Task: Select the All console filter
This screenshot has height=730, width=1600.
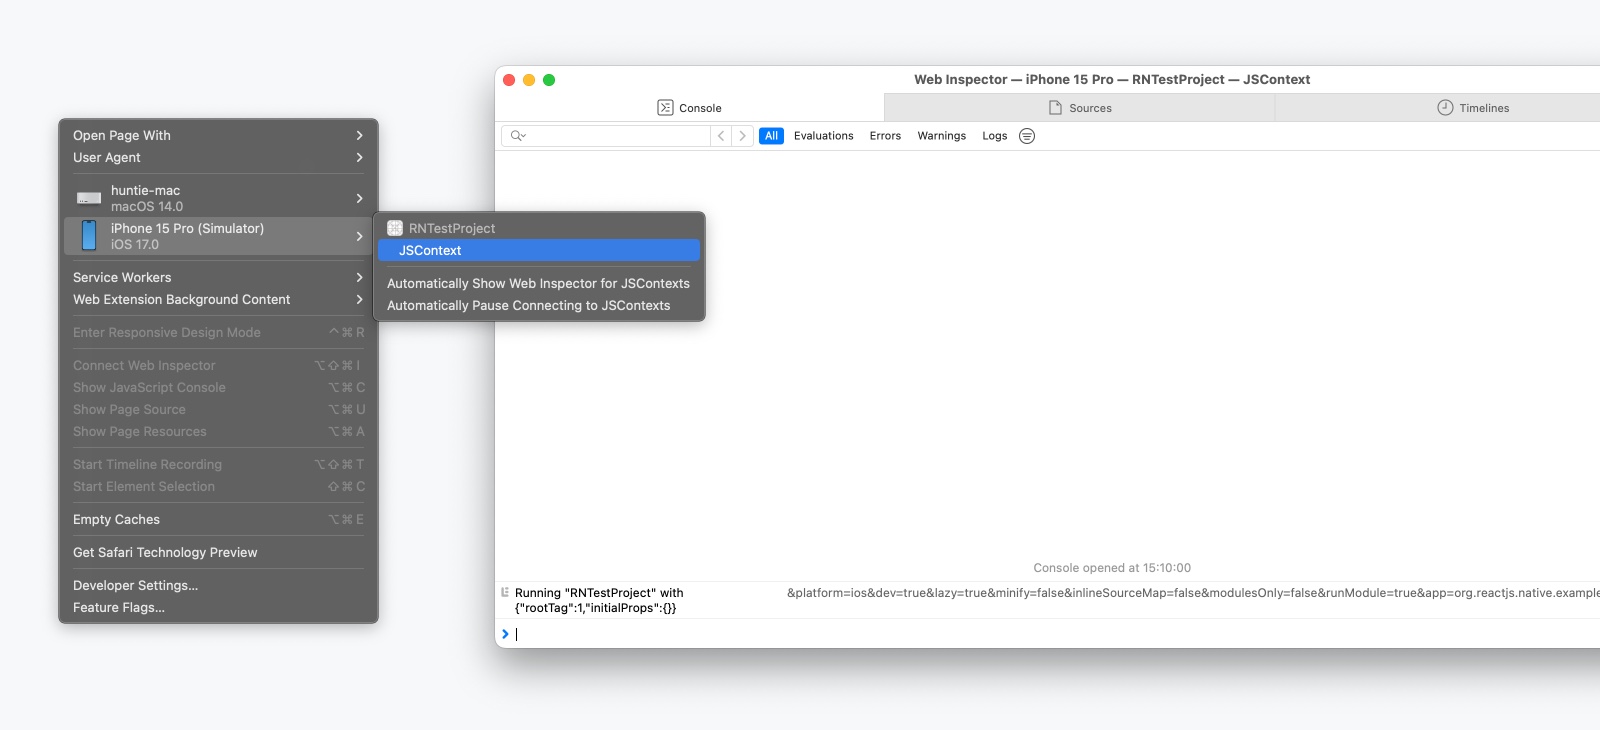Action: pos(771,136)
